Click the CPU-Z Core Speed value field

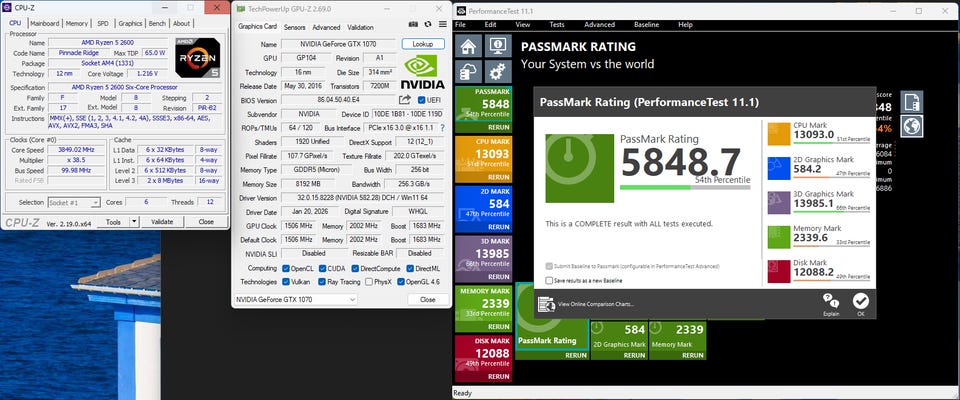pos(77,149)
